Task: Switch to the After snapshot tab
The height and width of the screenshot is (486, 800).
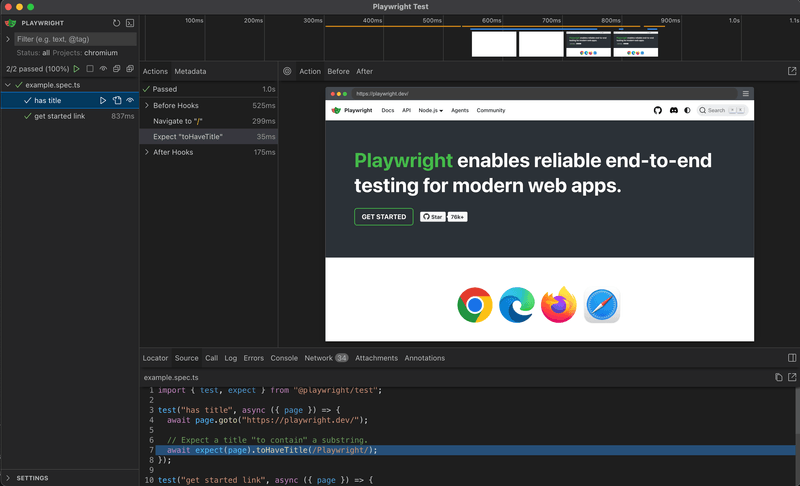Action: (x=364, y=71)
